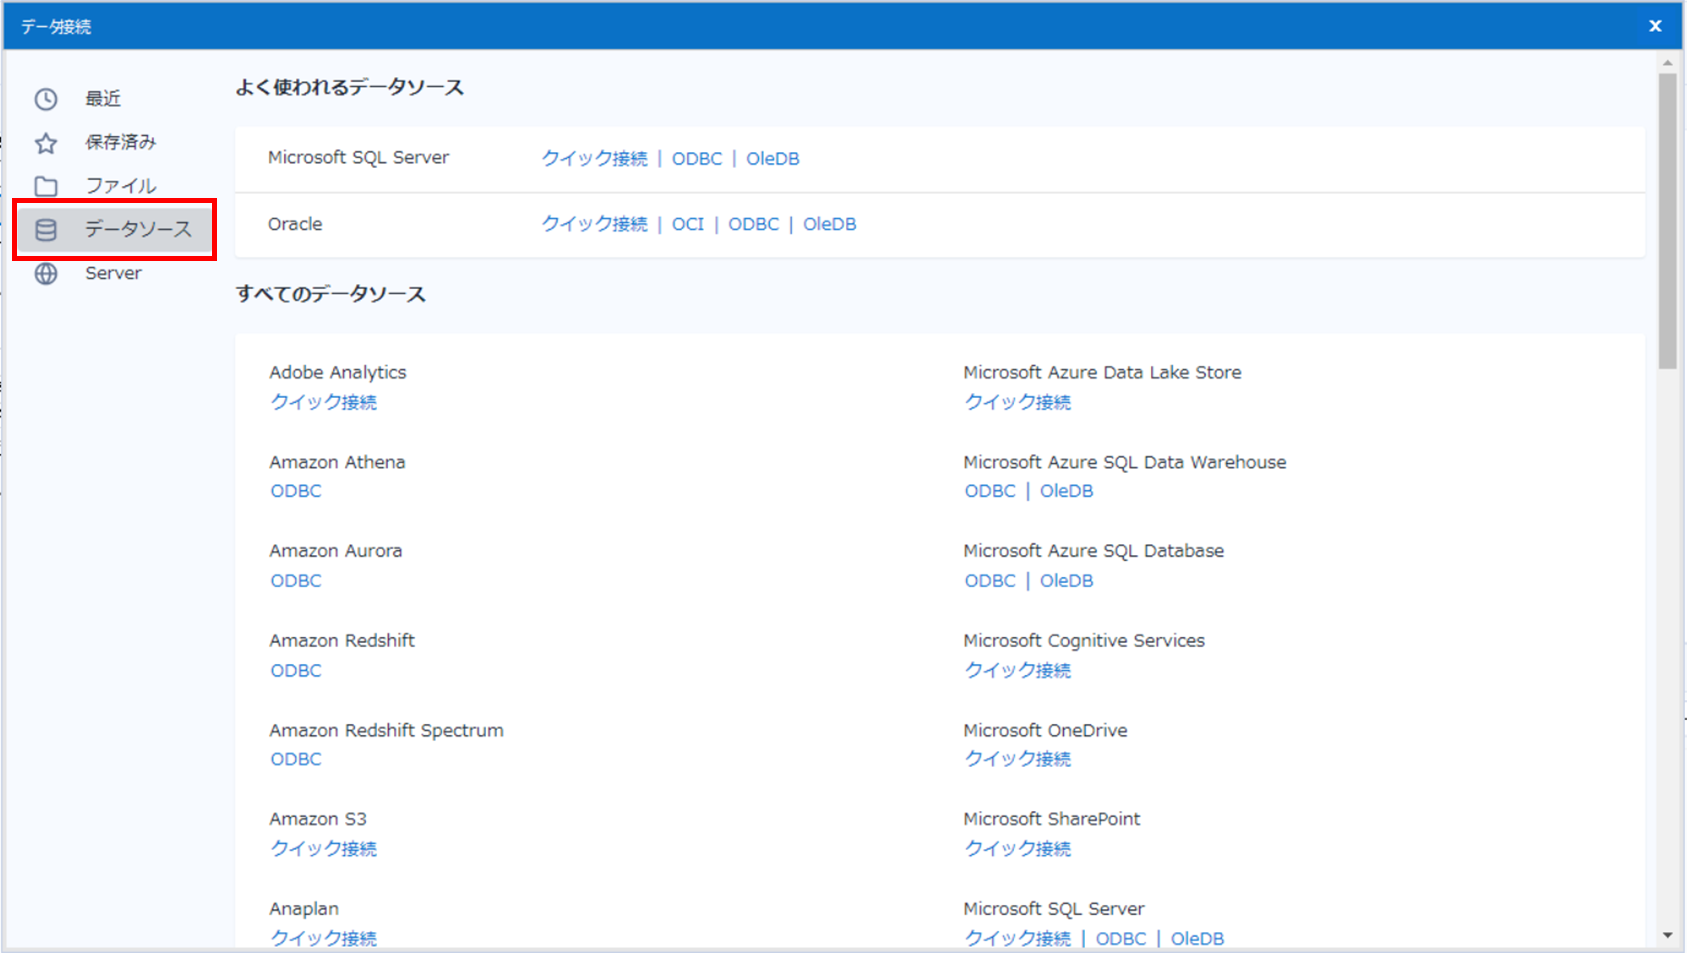Click the Adobe Analytics name

click(338, 372)
